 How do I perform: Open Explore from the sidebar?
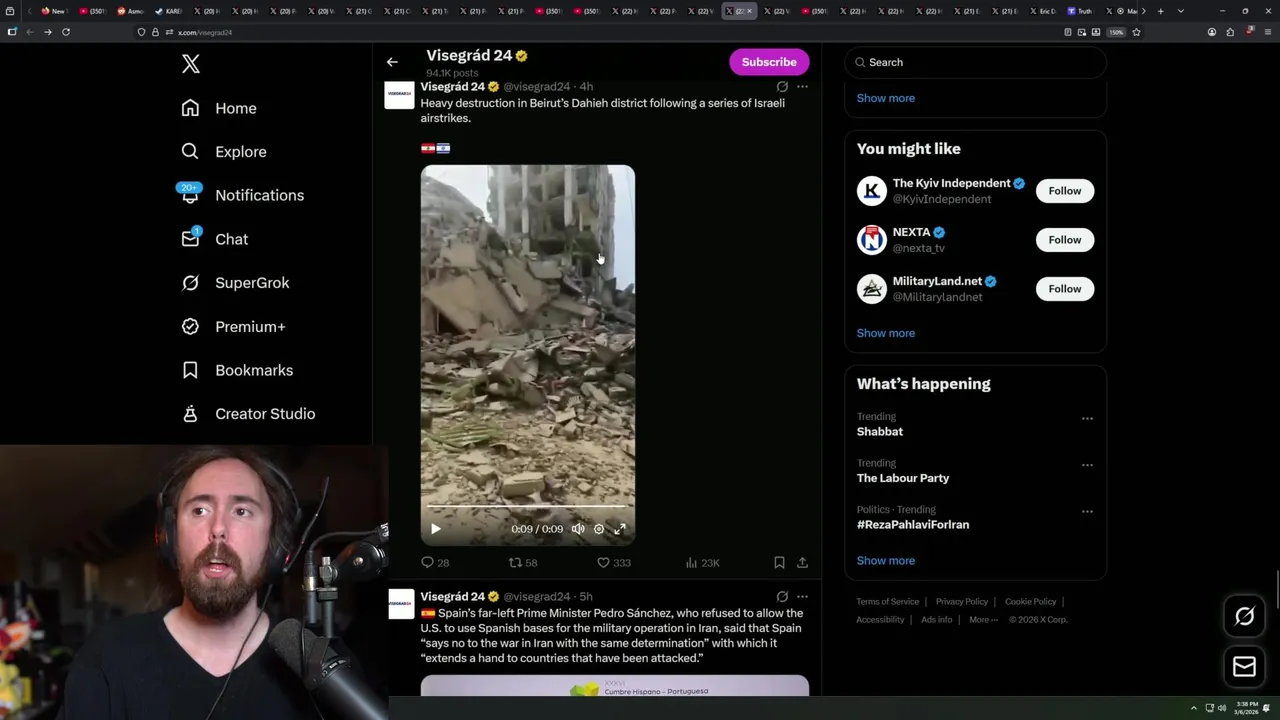[224, 152]
